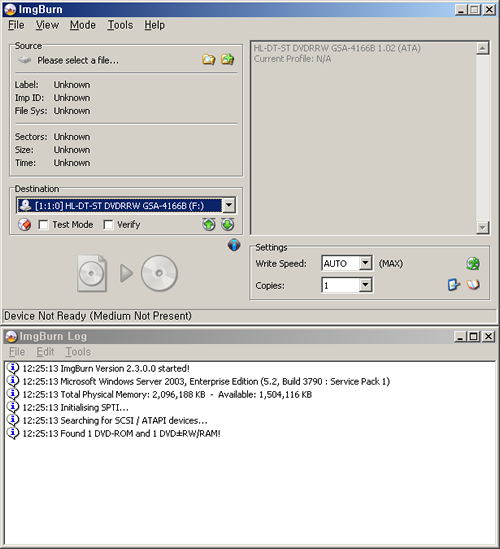Open the change book type icon
This screenshot has width=500, height=549.
[473, 285]
